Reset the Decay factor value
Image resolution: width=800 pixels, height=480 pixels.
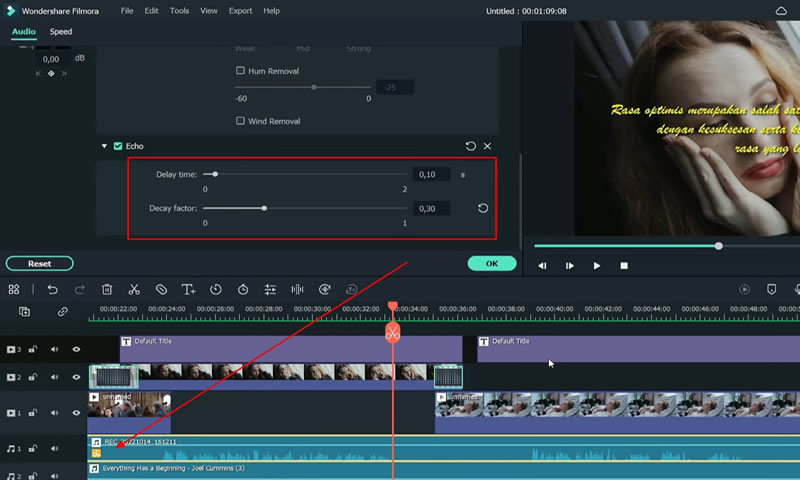click(483, 208)
